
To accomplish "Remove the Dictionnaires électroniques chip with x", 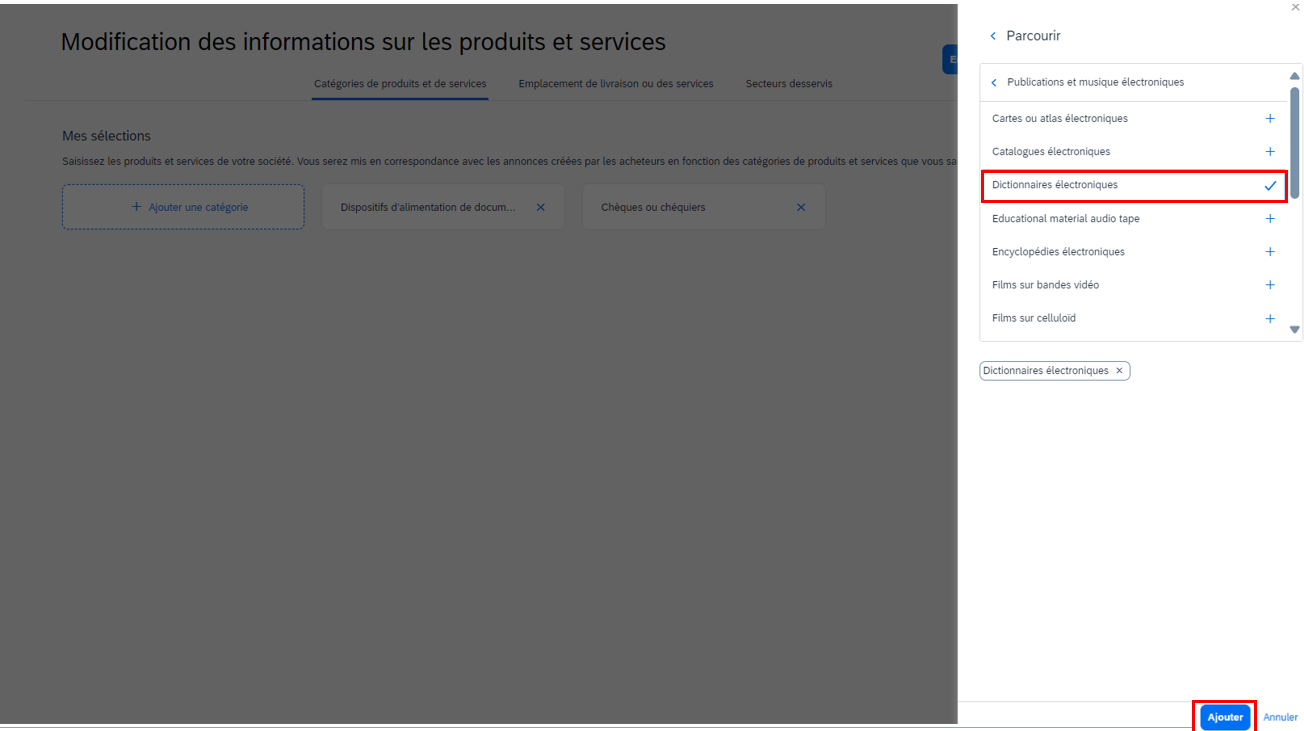I will [1119, 371].
